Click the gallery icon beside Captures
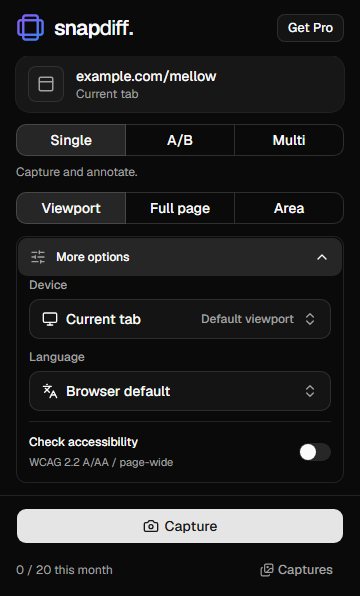The image size is (360, 596). pyautogui.click(x=267, y=570)
